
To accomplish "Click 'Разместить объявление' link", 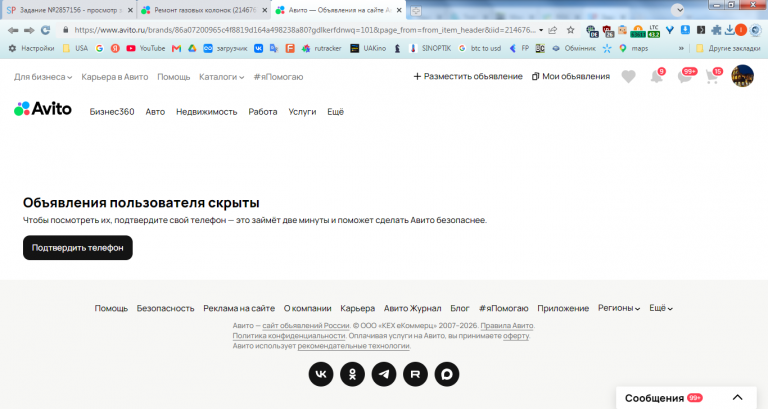I will coord(468,76).
